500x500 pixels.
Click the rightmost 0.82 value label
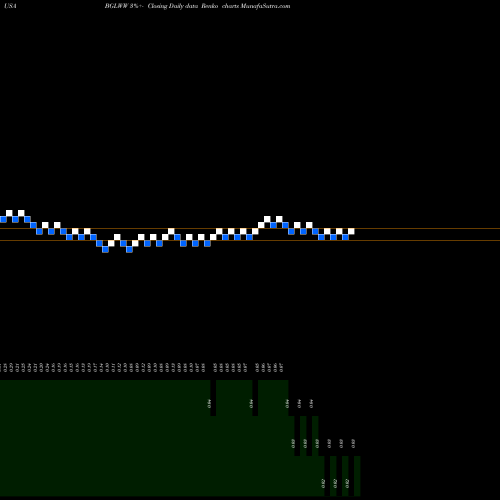pyautogui.click(x=347, y=483)
